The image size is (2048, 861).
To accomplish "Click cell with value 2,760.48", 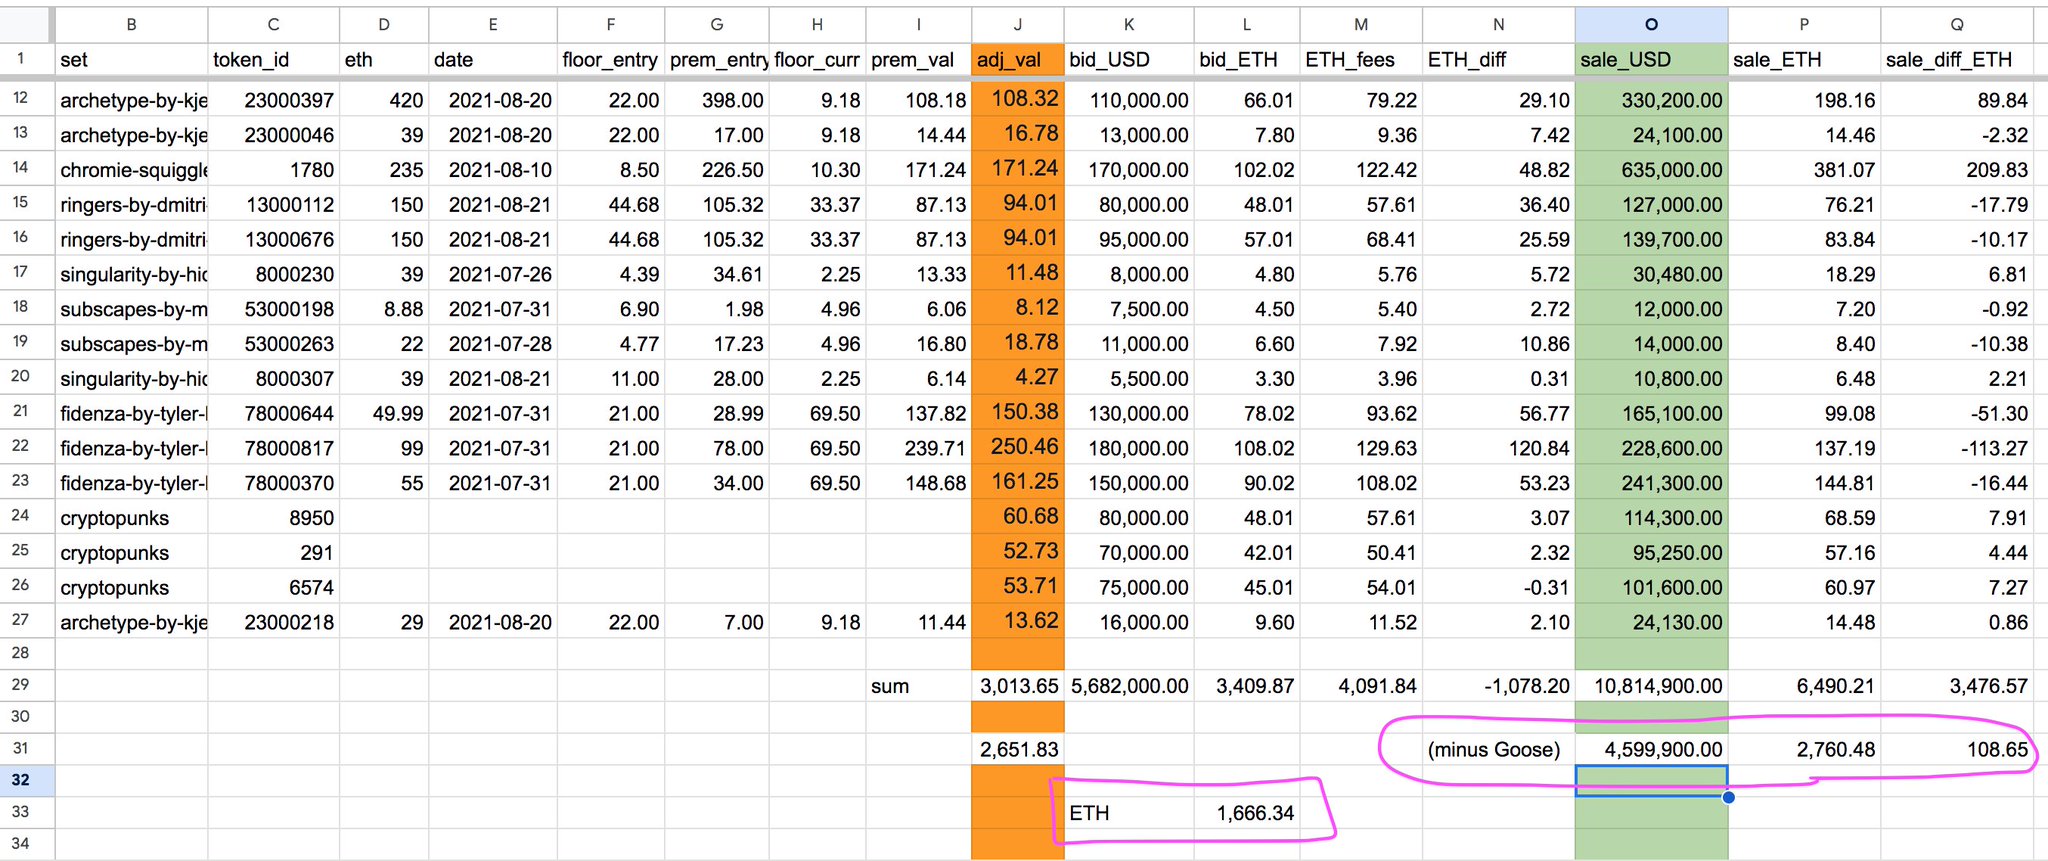I will [1804, 750].
